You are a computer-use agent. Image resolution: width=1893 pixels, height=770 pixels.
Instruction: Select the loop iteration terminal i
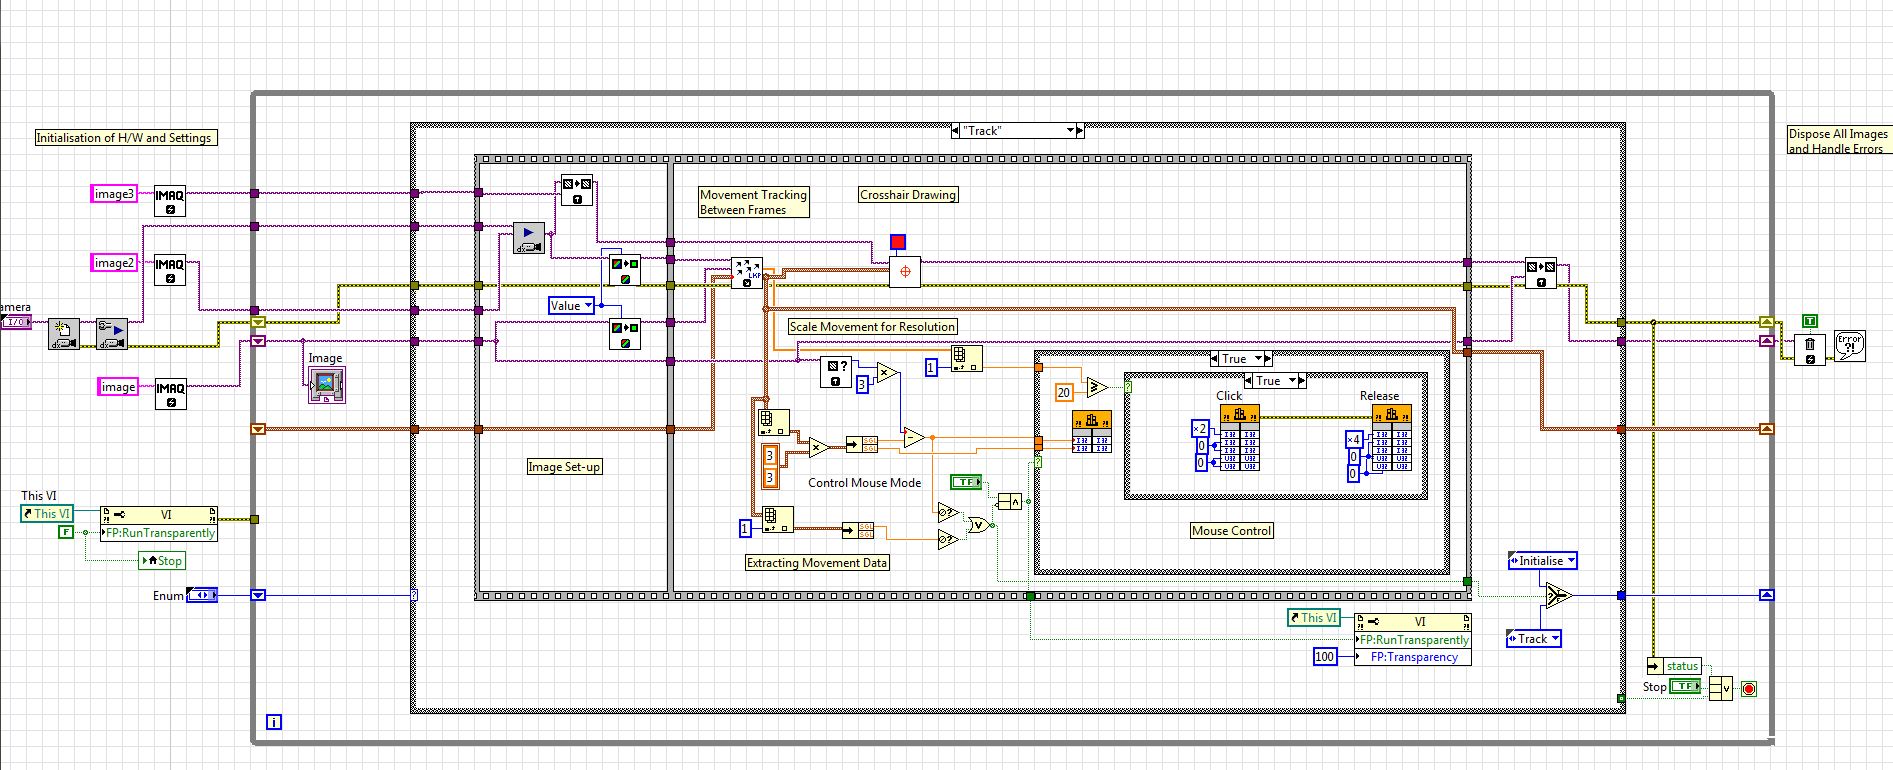[274, 722]
